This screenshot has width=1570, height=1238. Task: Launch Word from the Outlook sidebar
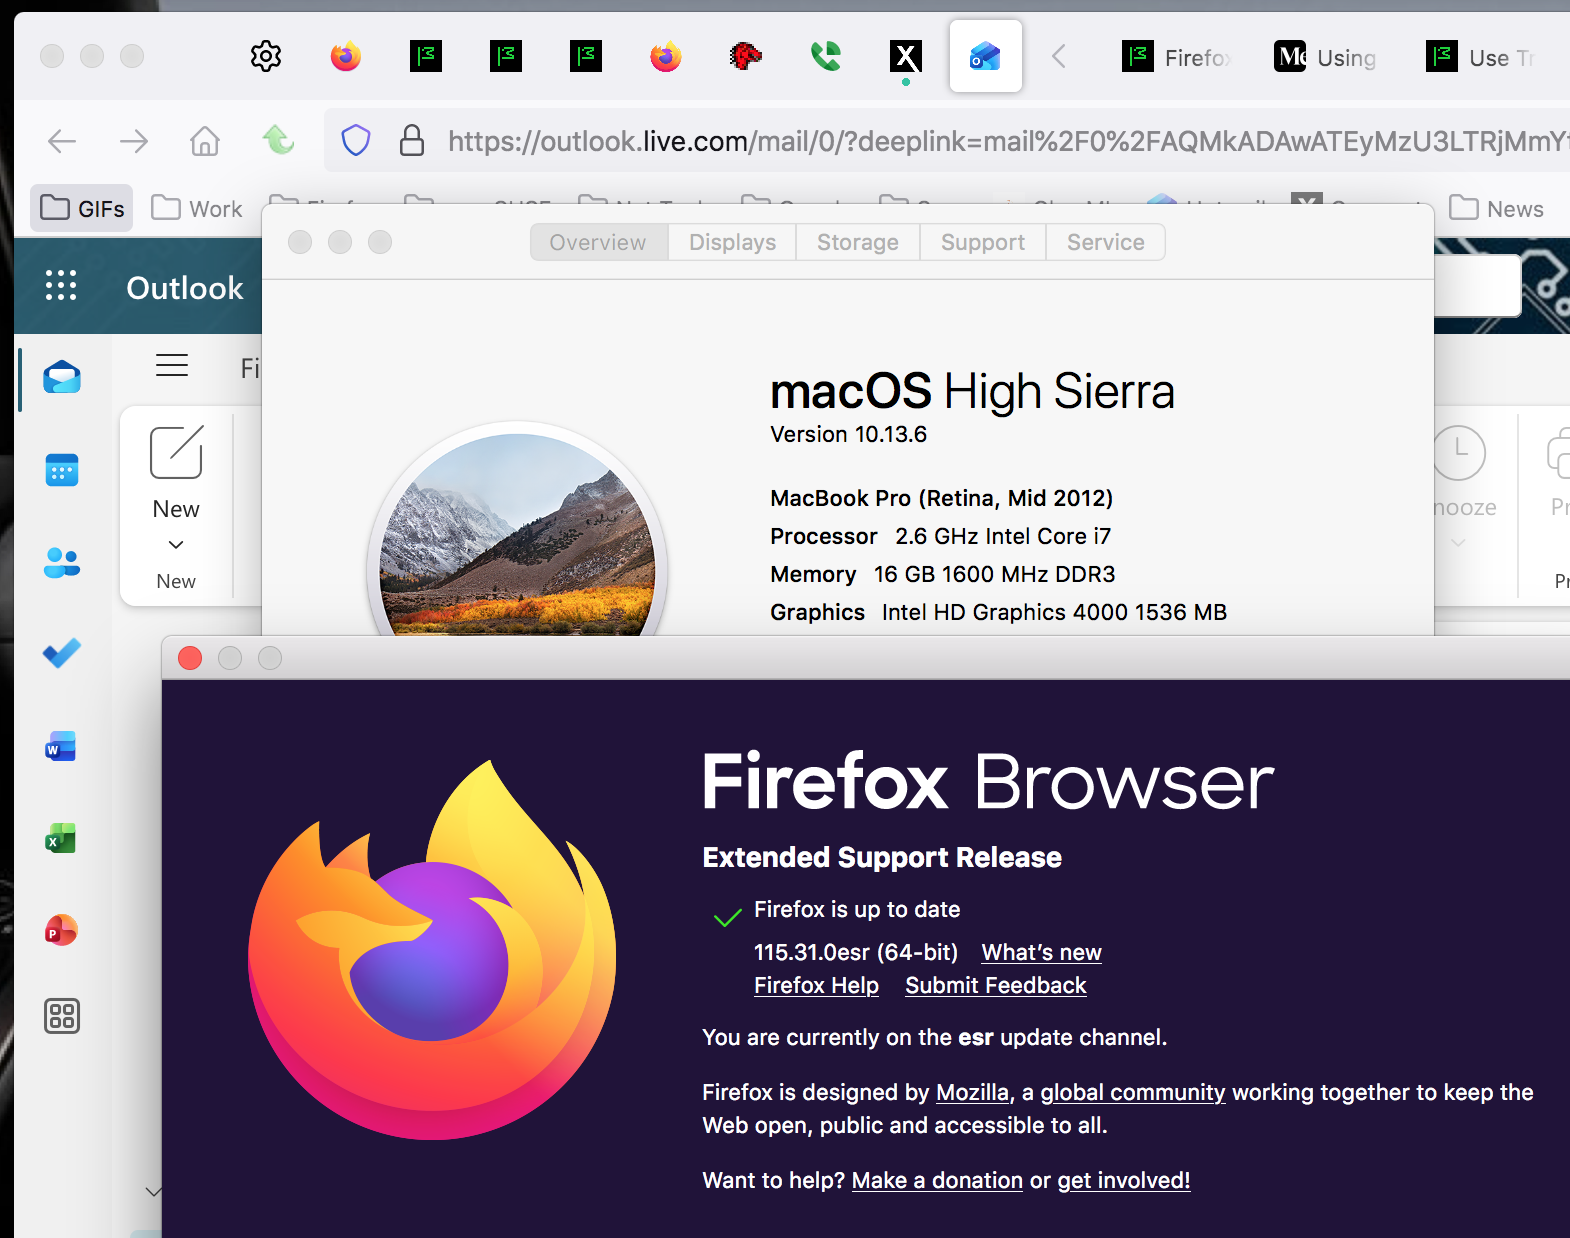(61, 747)
